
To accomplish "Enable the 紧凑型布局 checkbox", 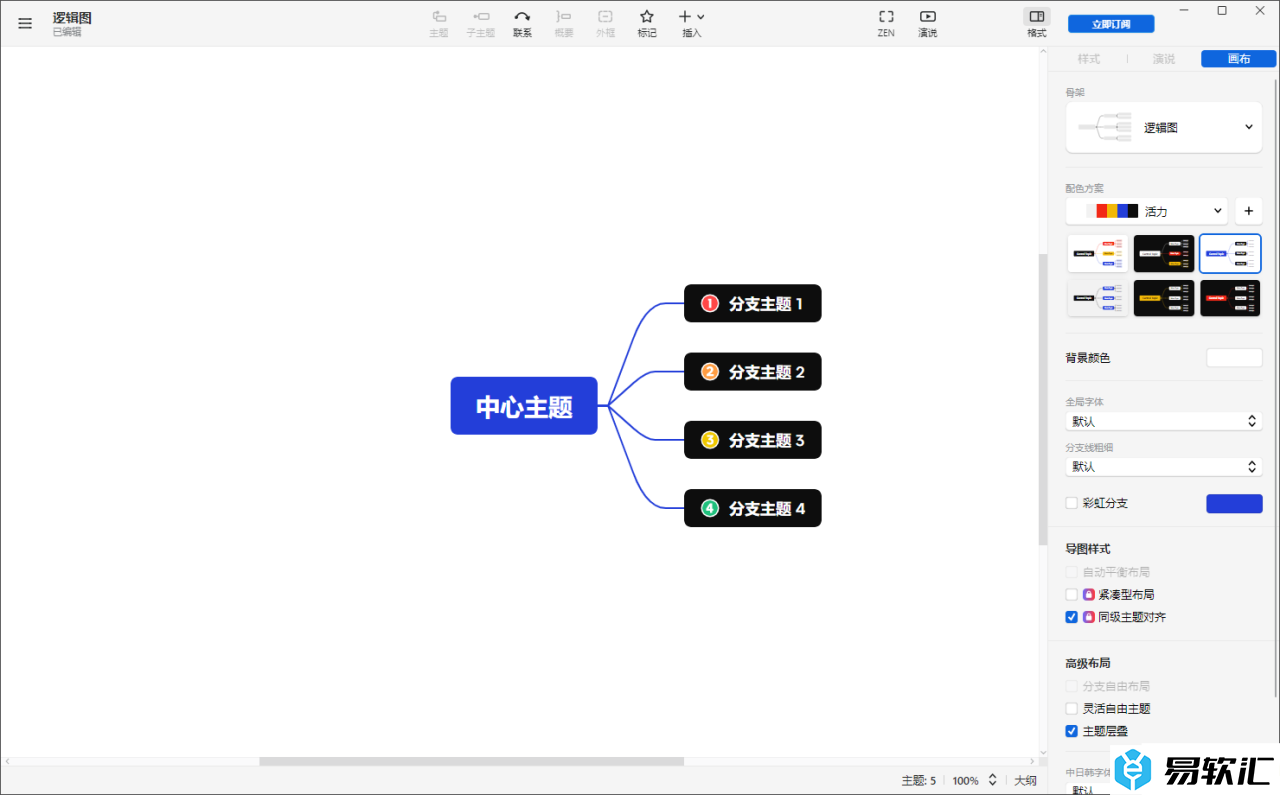I will 1072,594.
